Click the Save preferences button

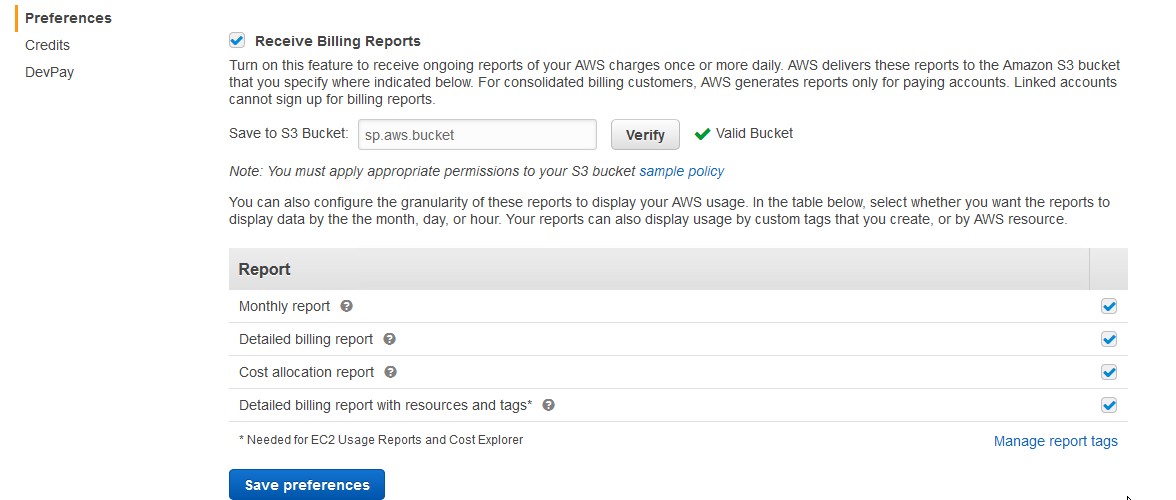(x=307, y=485)
